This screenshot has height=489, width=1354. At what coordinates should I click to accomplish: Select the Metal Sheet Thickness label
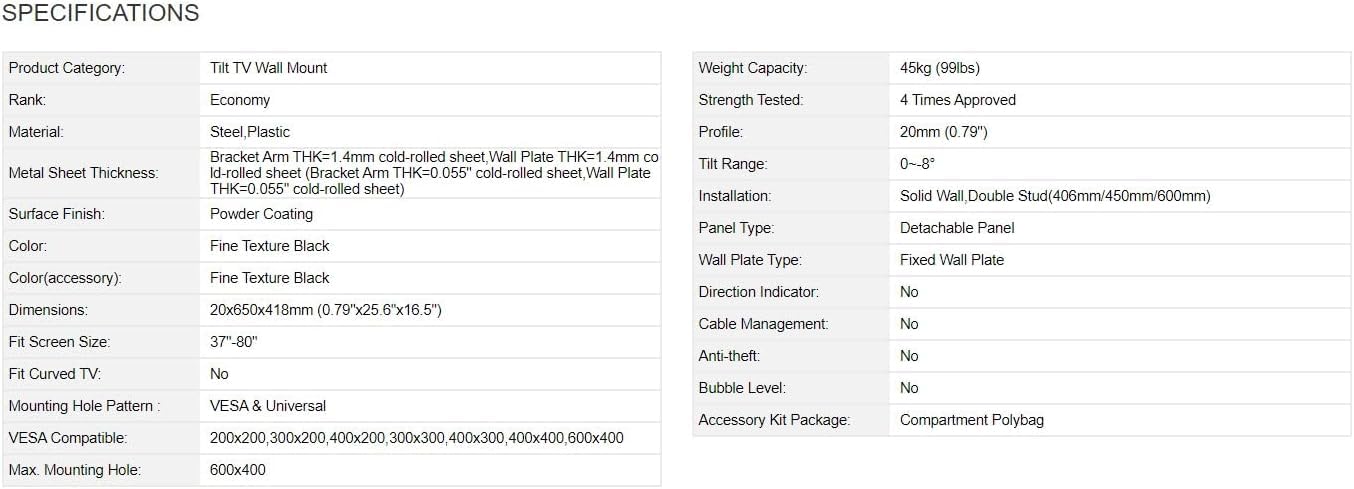83,173
